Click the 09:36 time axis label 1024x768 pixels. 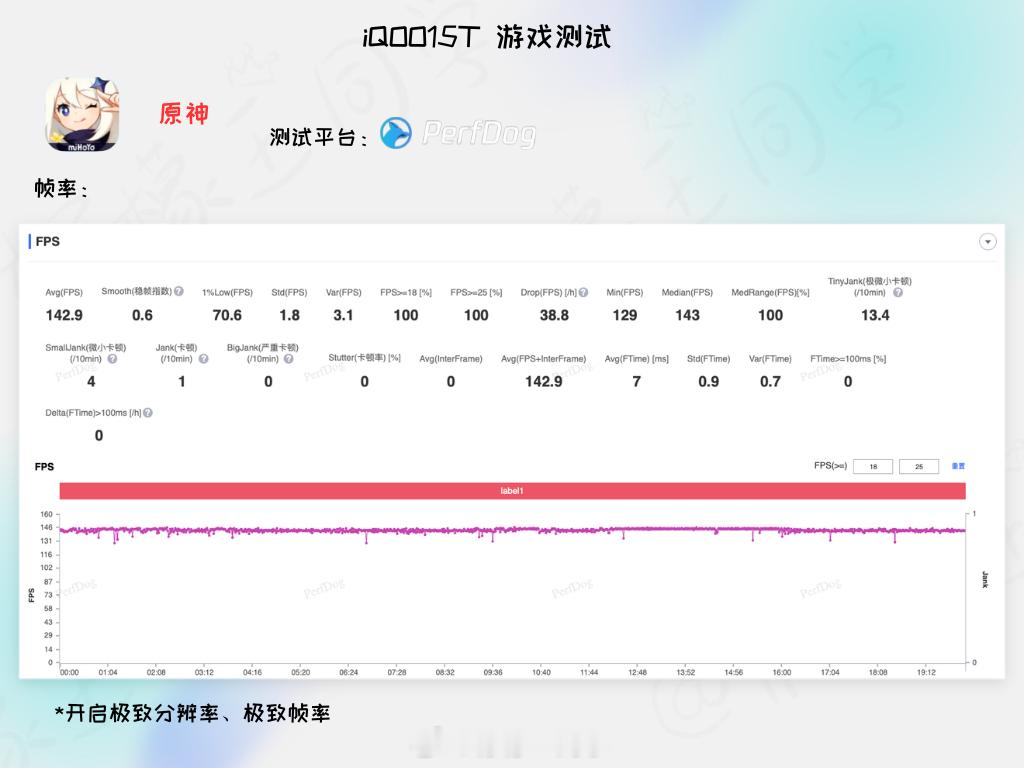click(493, 672)
